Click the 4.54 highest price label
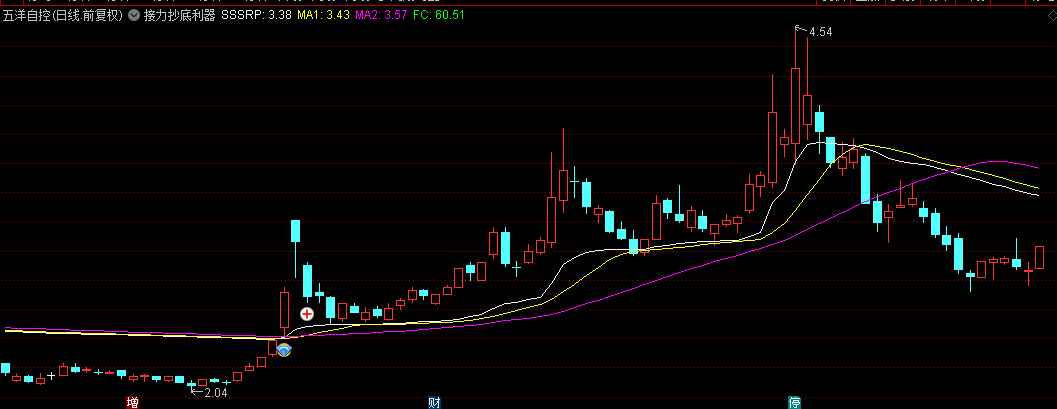This screenshot has width=1057, height=409. [x=821, y=32]
